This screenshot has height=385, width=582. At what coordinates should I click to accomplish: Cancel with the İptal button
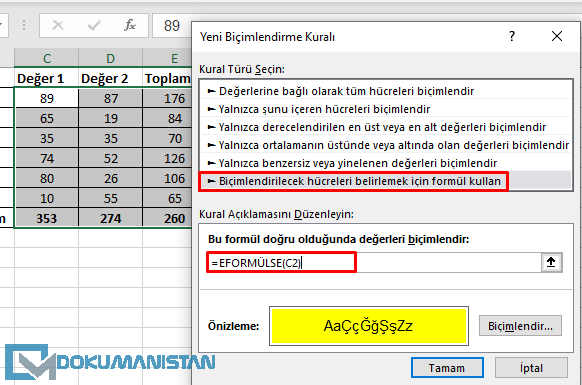click(x=531, y=368)
